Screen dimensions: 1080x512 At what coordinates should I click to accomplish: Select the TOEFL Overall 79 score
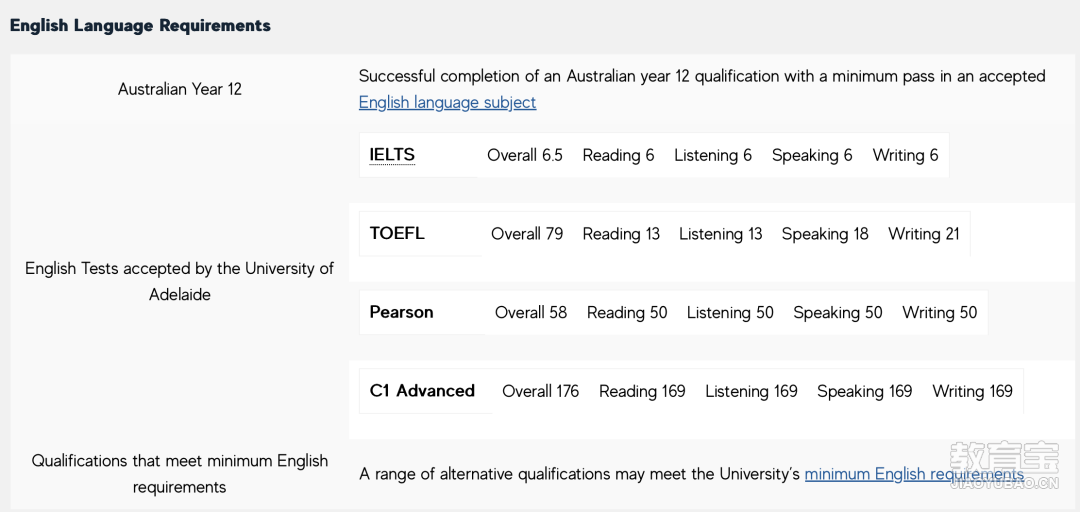tap(527, 234)
